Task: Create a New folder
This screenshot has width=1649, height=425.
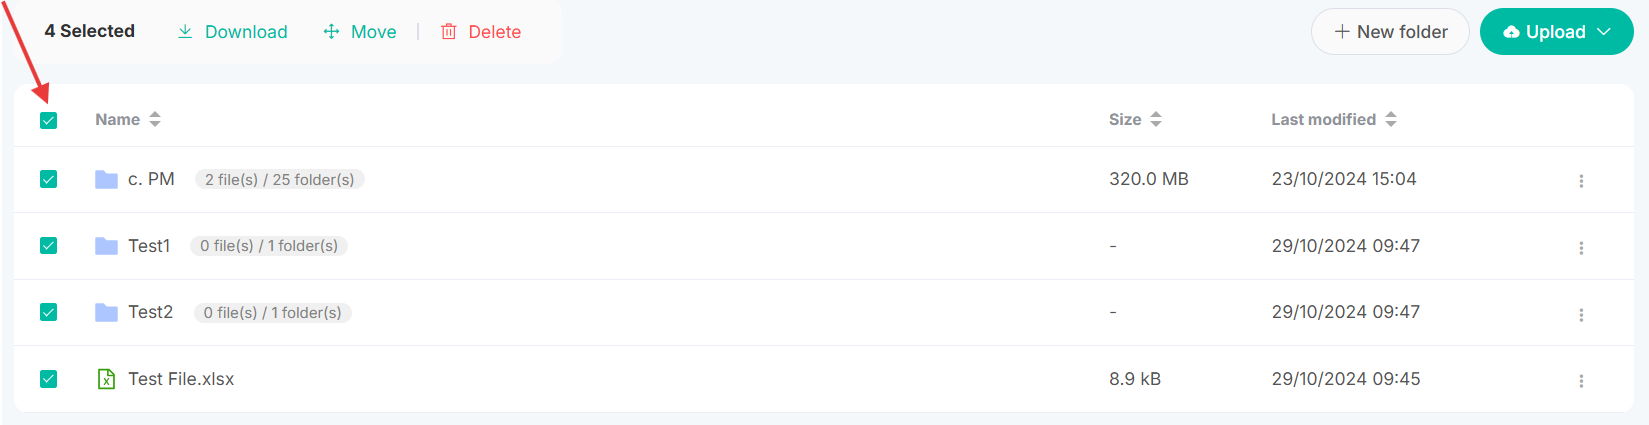Action: coord(1390,32)
